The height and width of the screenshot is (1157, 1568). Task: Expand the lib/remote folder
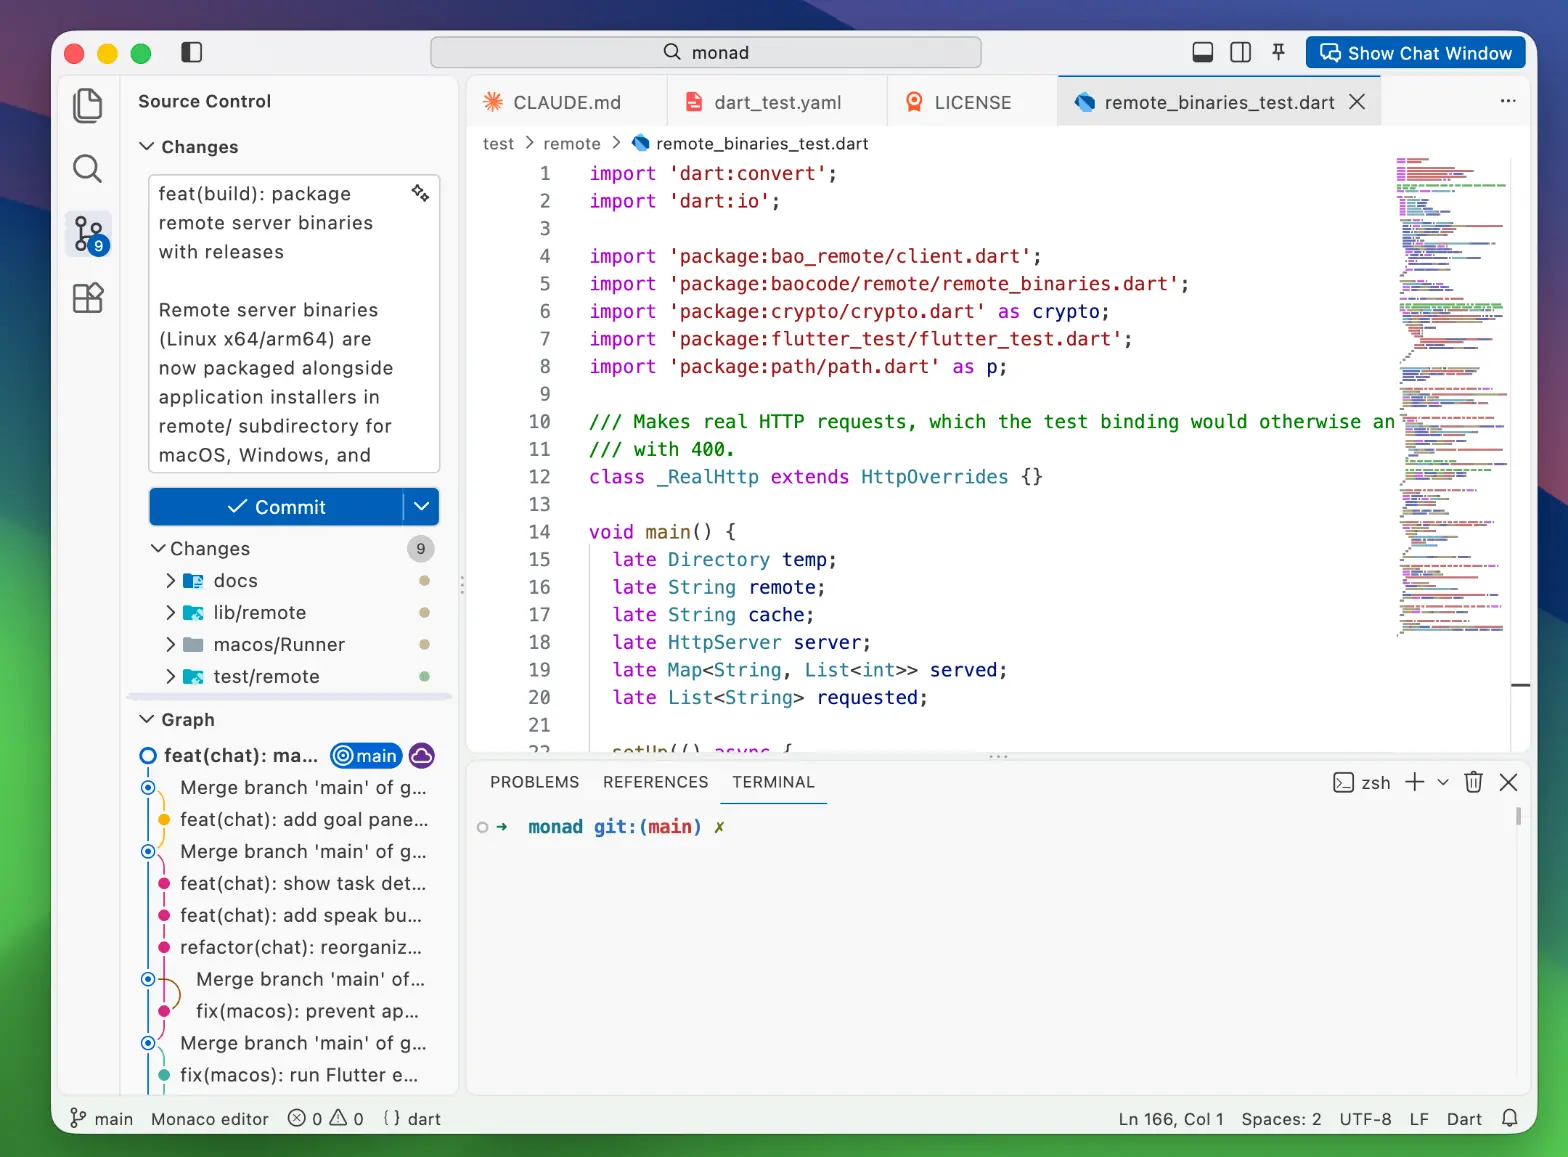170,613
